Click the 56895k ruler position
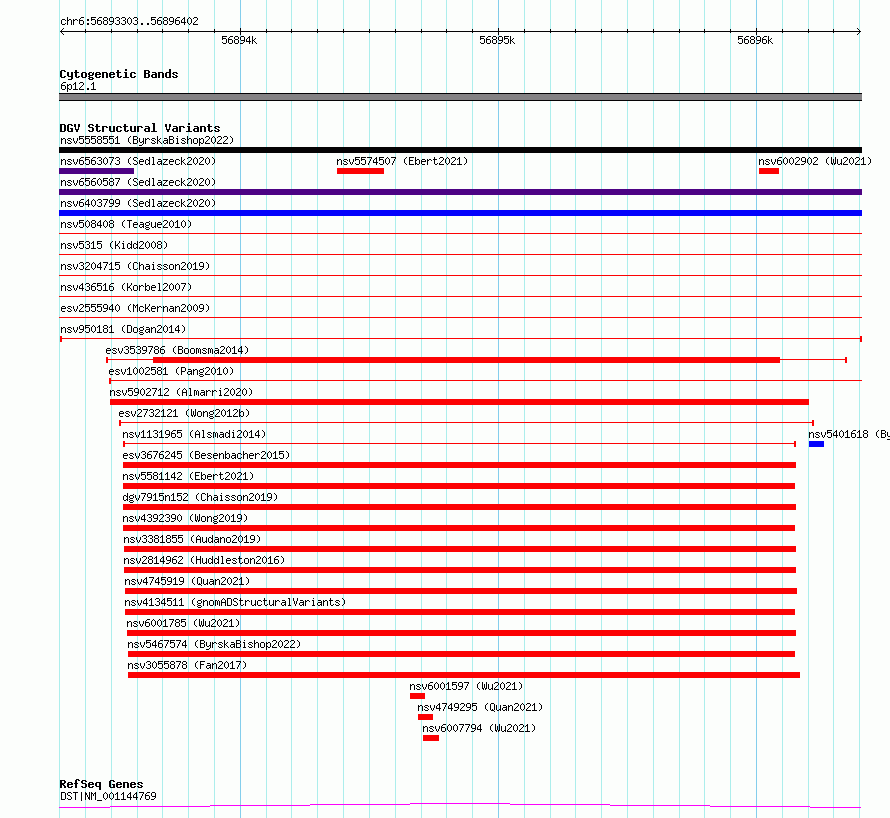This screenshot has height=818, width=890. coord(497,40)
